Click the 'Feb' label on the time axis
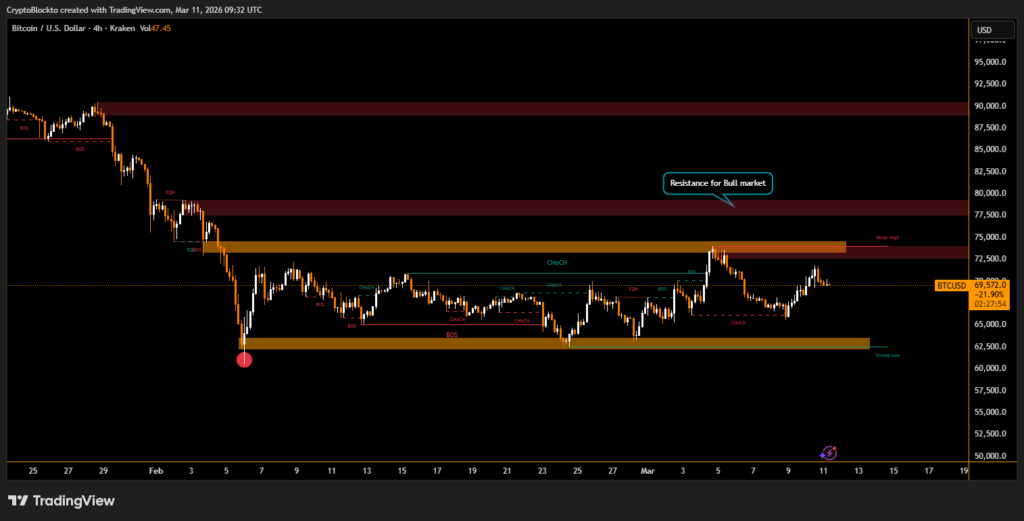Image resolution: width=1024 pixels, height=521 pixels. 154,469
